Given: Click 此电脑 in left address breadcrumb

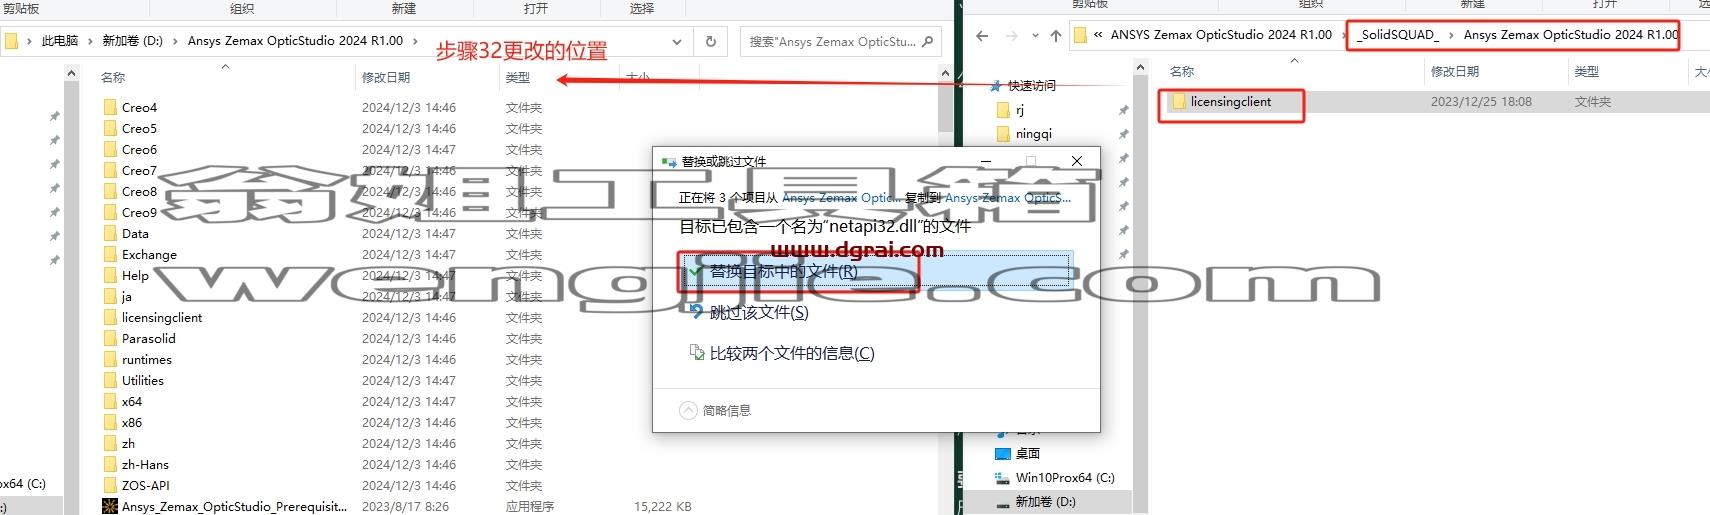Looking at the screenshot, I should [x=60, y=41].
